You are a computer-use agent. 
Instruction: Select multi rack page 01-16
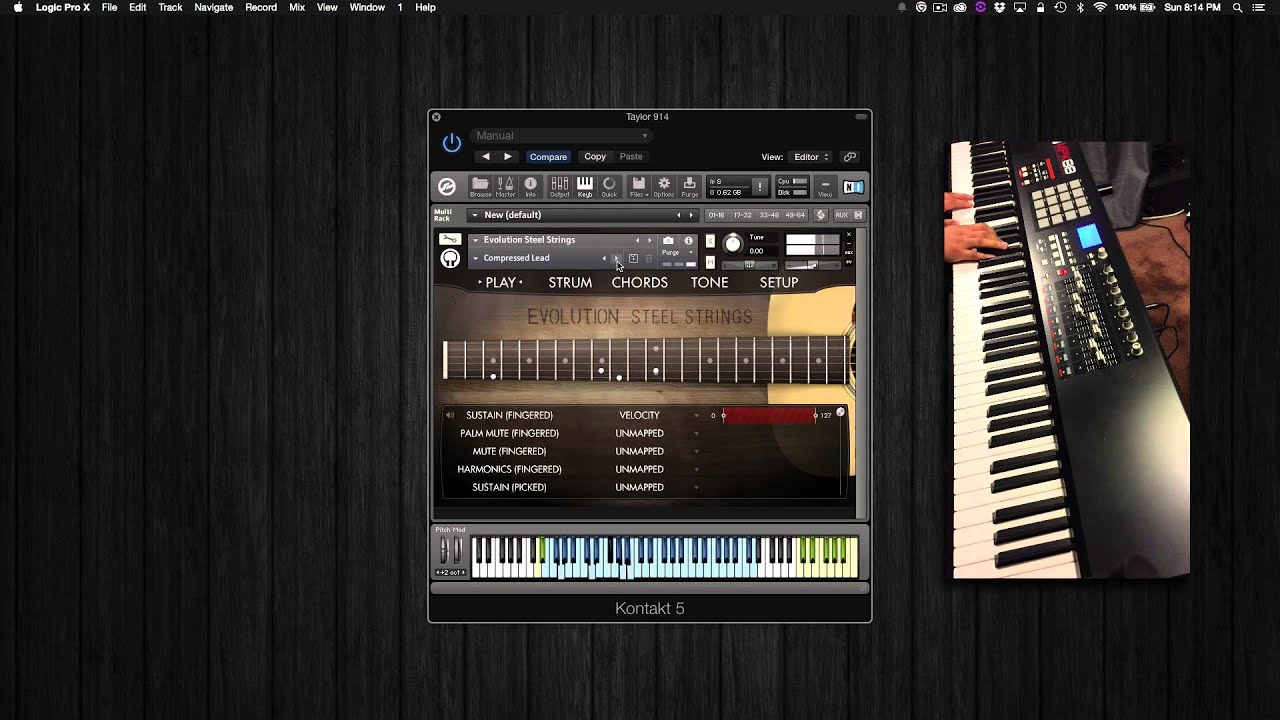tap(716, 215)
